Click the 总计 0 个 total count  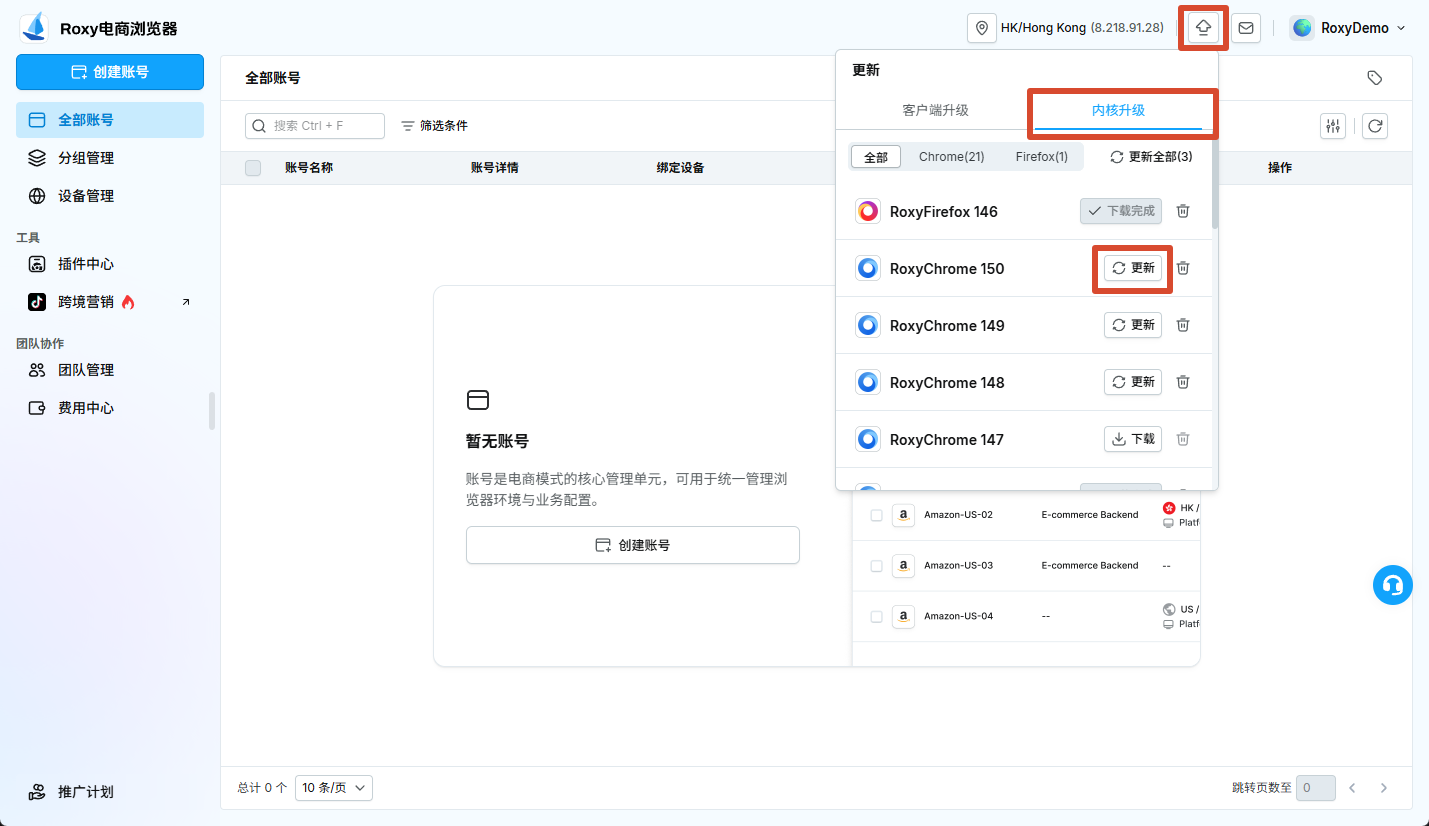pos(262,788)
